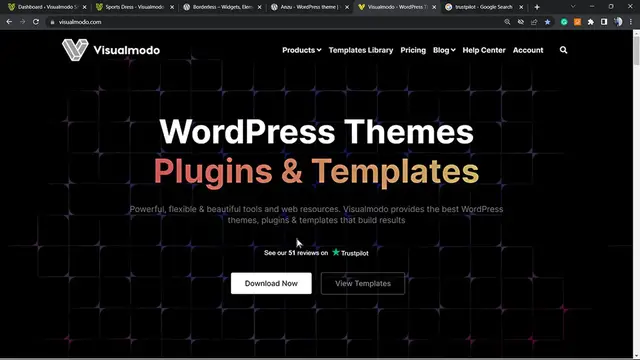Click the page vertical scrollbar thumb
The height and width of the screenshot is (360, 640).
click(636, 50)
